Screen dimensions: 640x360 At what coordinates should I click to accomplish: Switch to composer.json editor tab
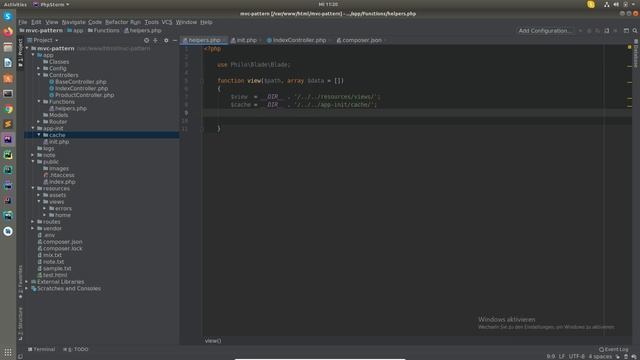(x=359, y=40)
